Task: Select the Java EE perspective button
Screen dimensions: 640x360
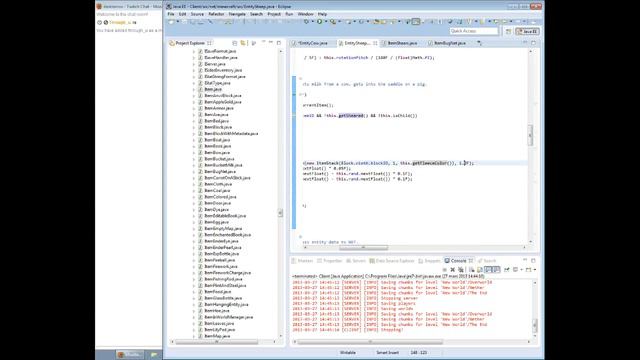Action: (x=527, y=31)
